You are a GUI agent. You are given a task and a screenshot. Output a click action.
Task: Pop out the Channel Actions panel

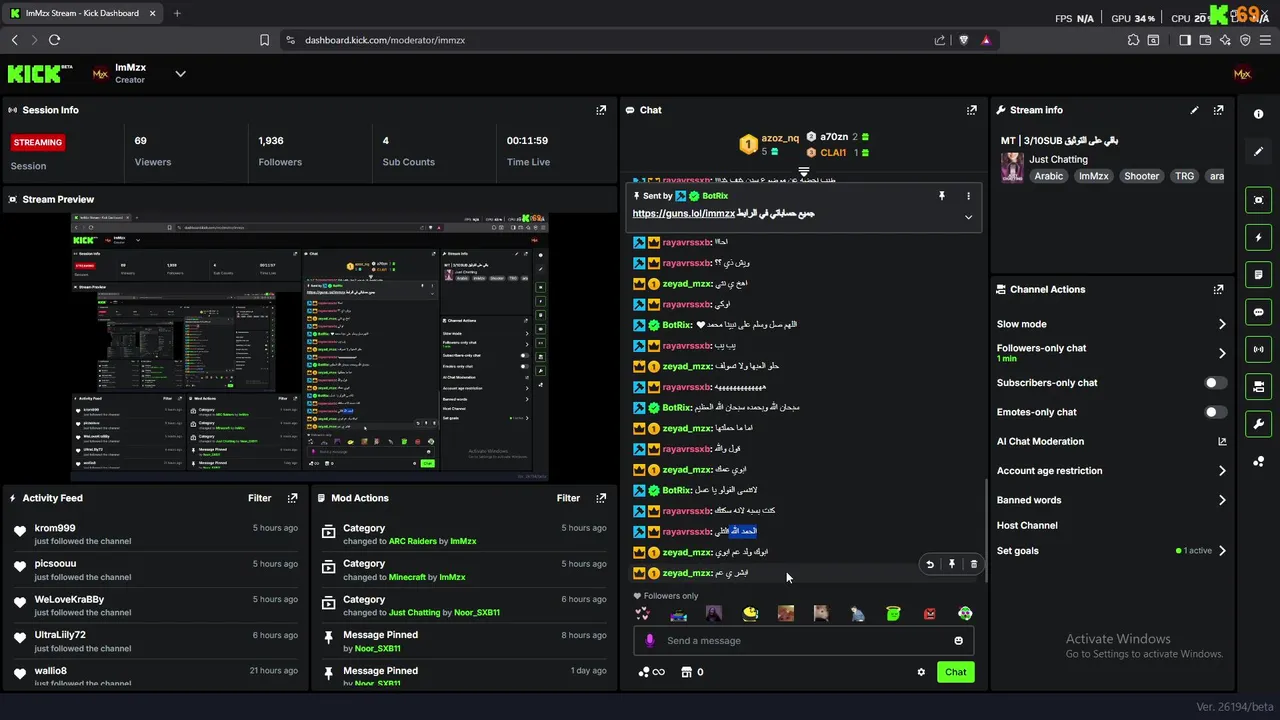pos(1218,289)
